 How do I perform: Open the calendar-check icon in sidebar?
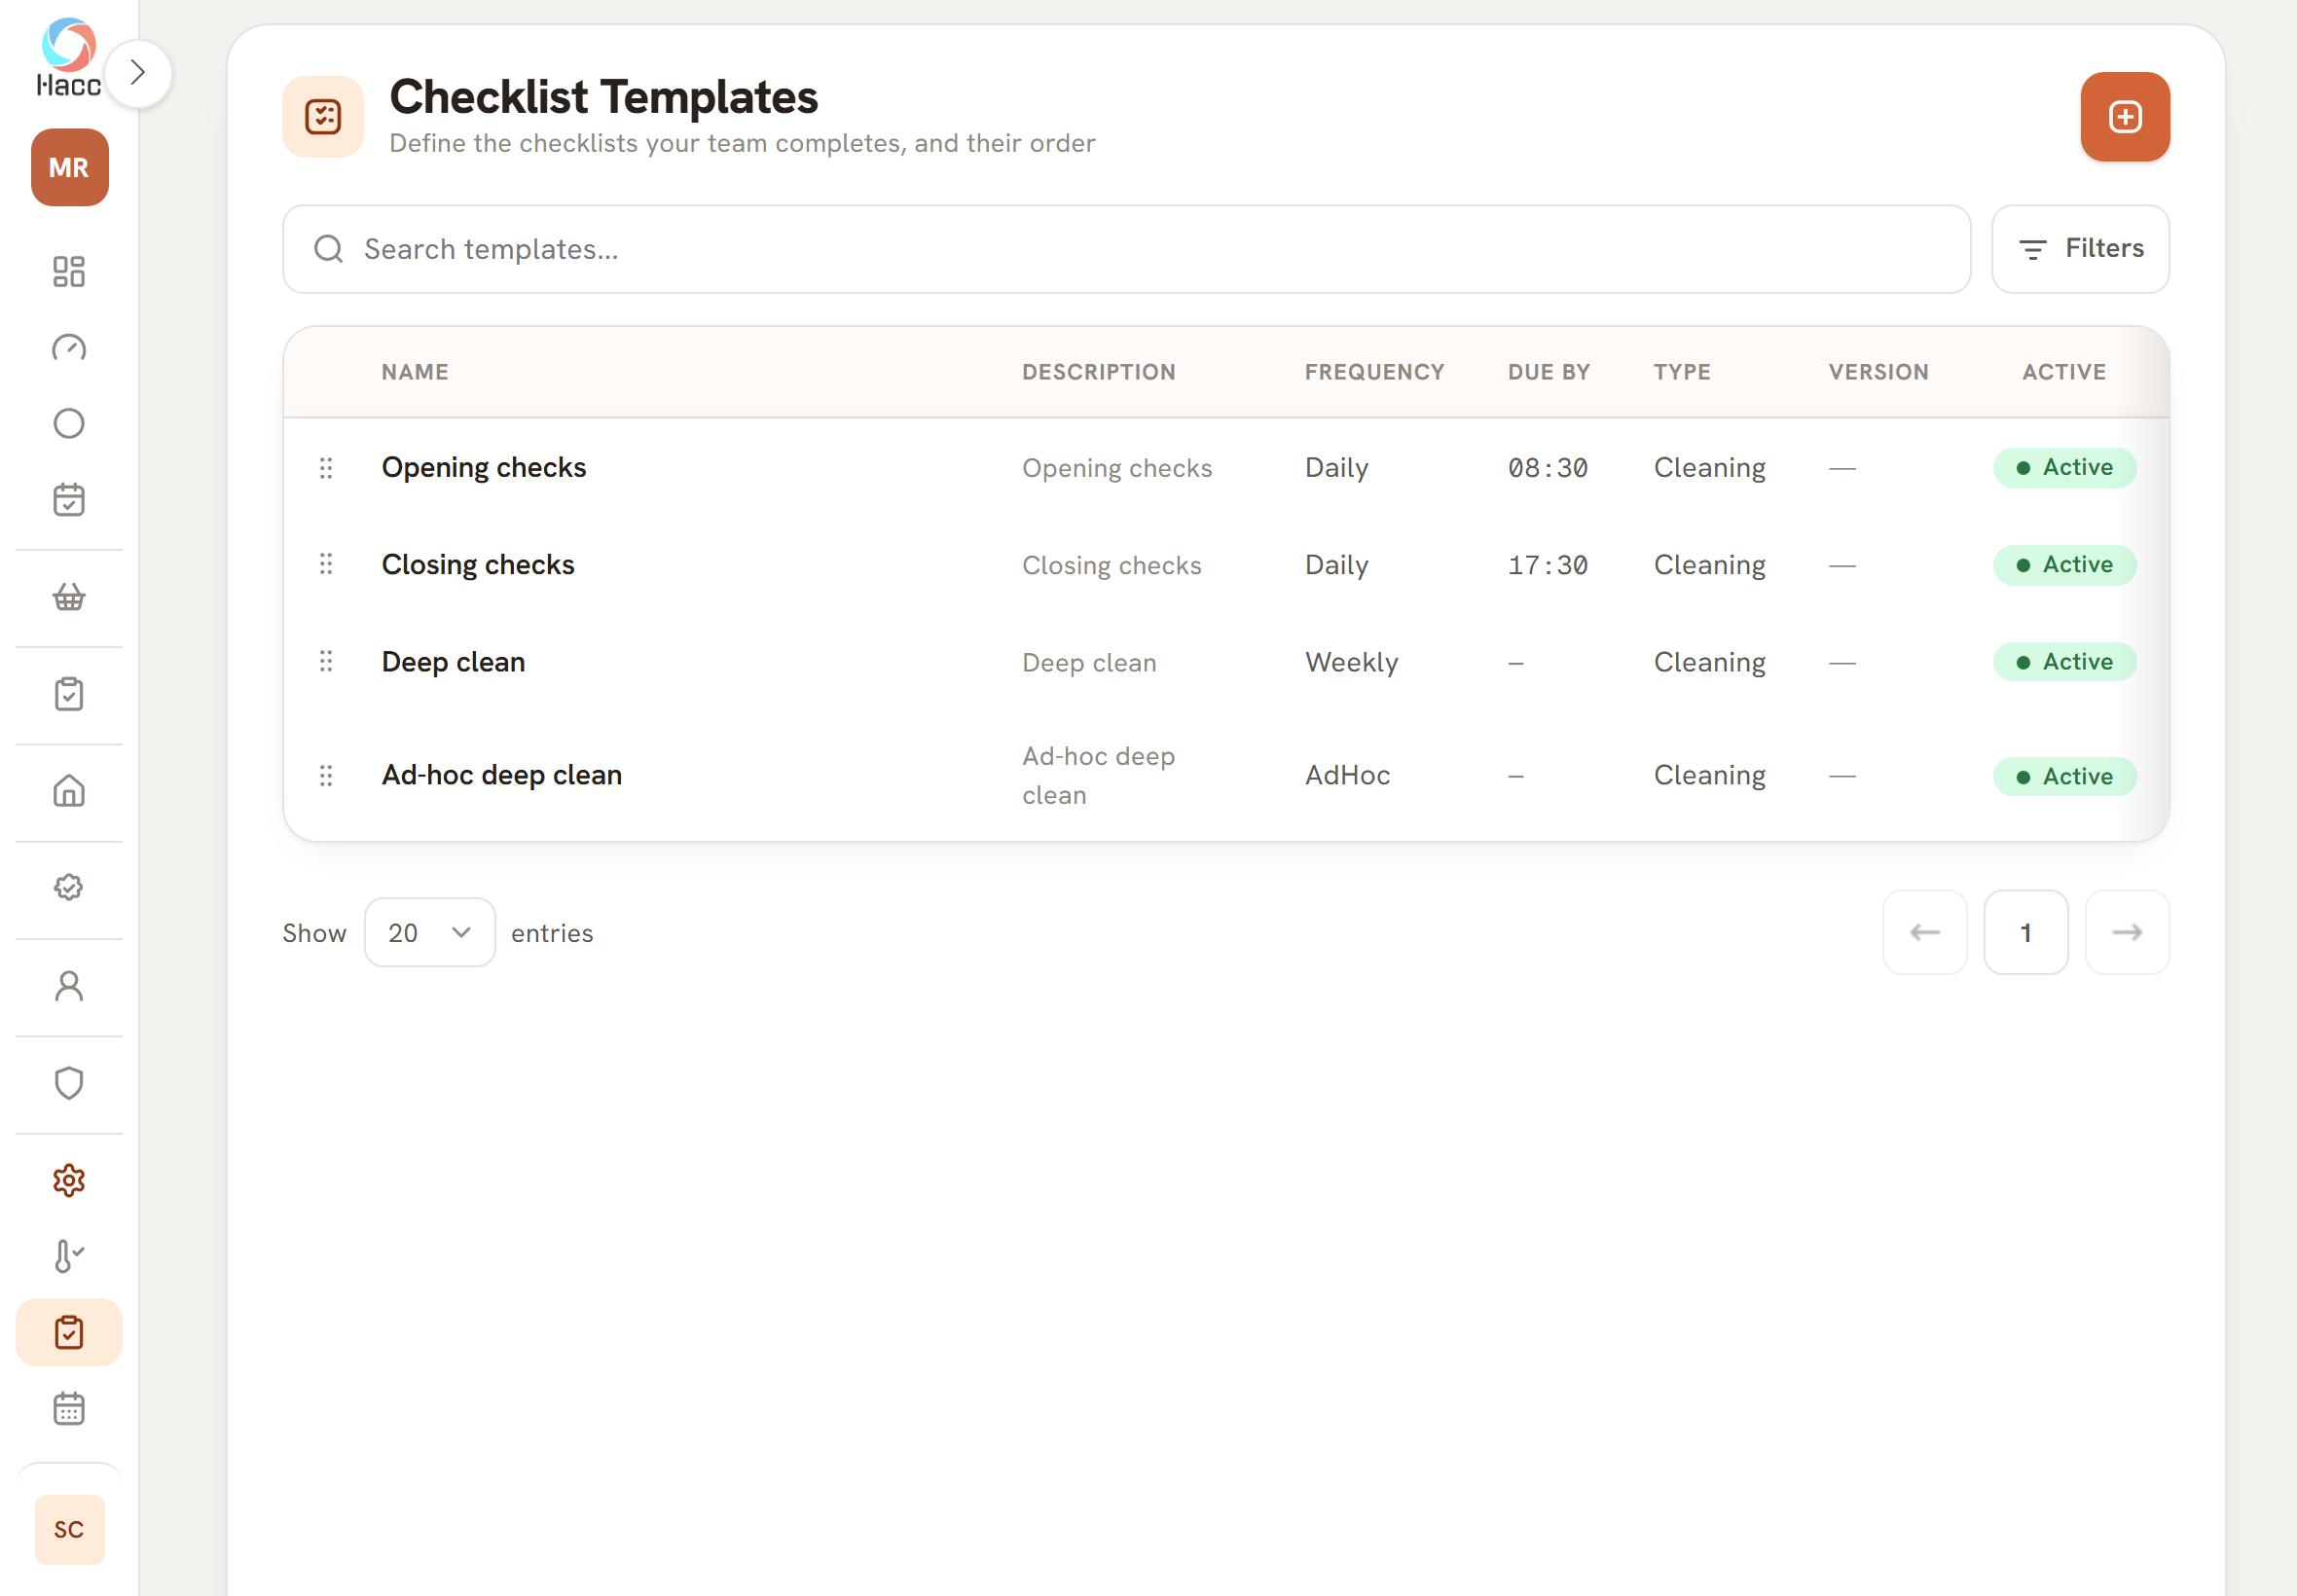69,499
